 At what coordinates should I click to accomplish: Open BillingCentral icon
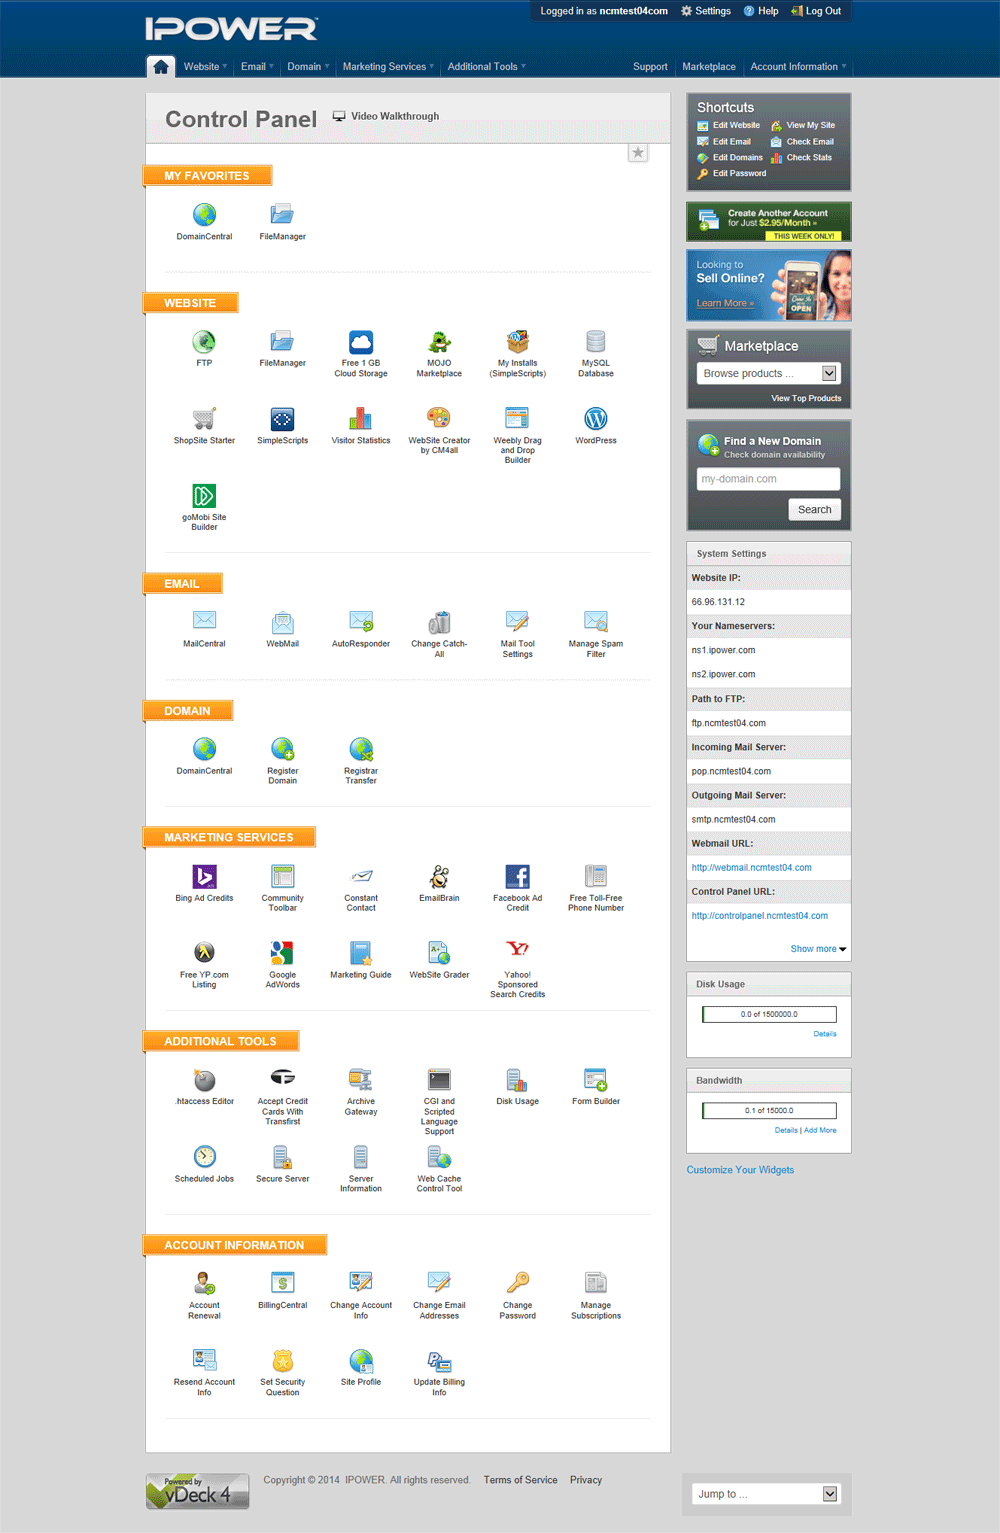[283, 1283]
